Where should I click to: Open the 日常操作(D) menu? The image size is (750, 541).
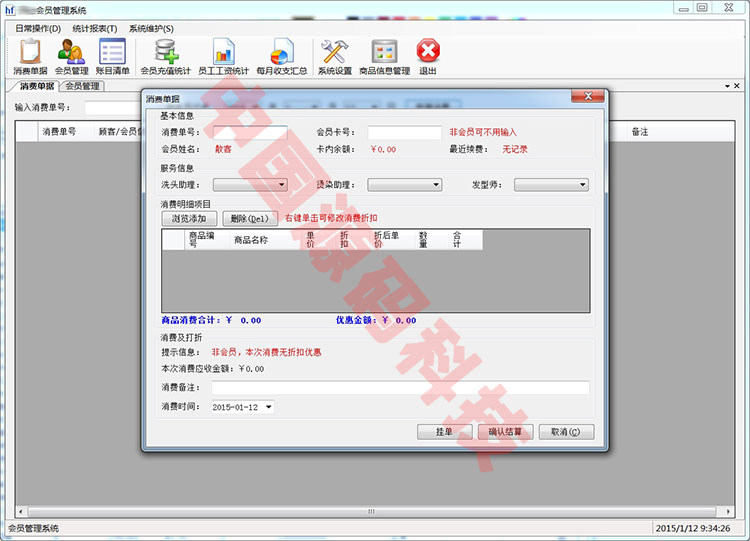38,29
